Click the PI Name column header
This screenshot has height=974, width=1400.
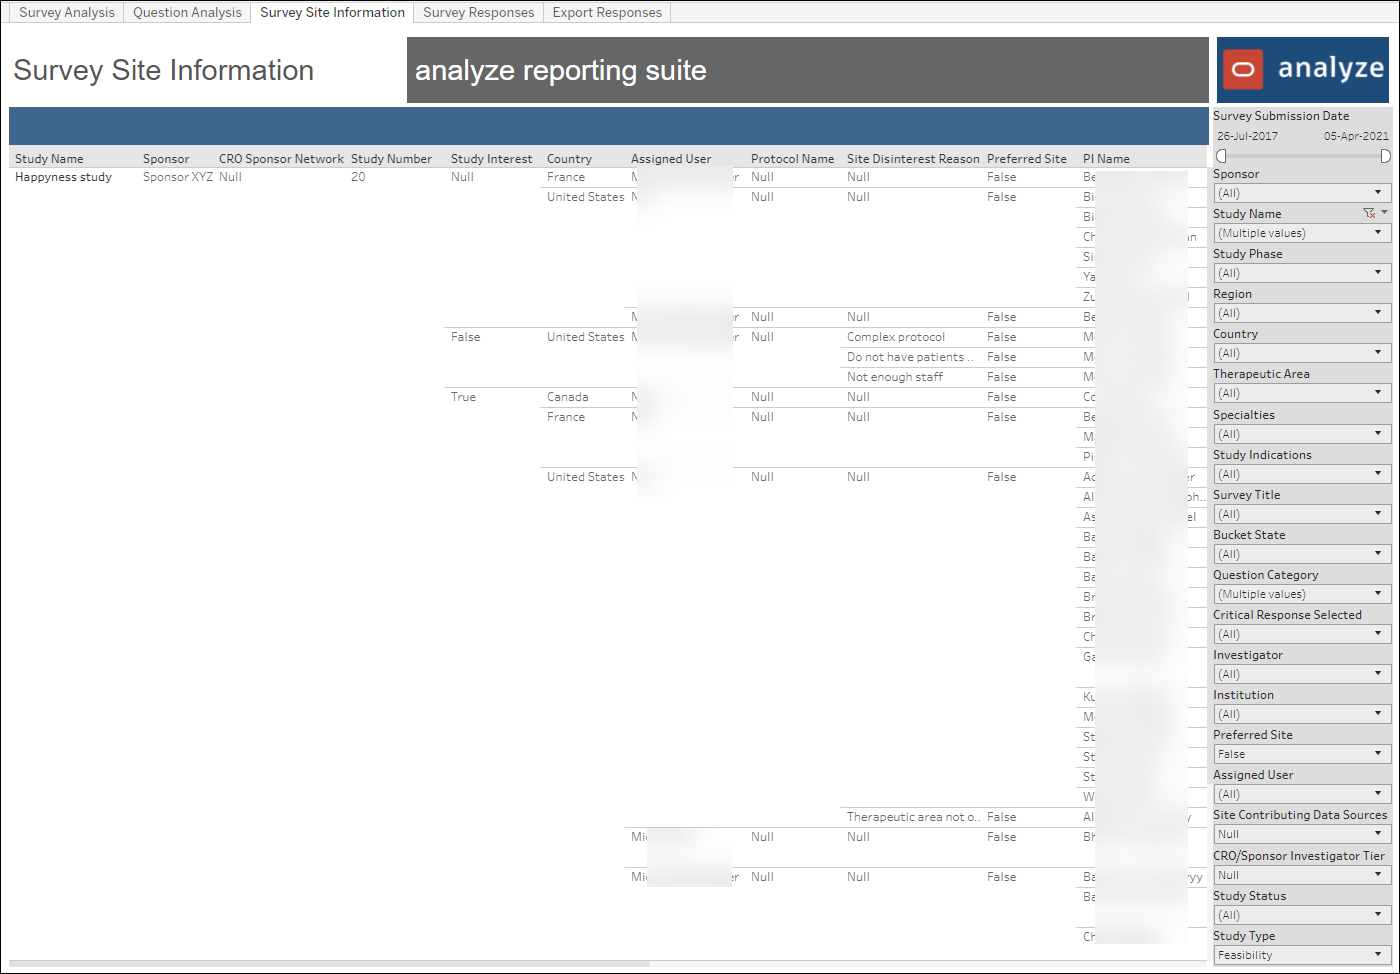tap(1106, 159)
